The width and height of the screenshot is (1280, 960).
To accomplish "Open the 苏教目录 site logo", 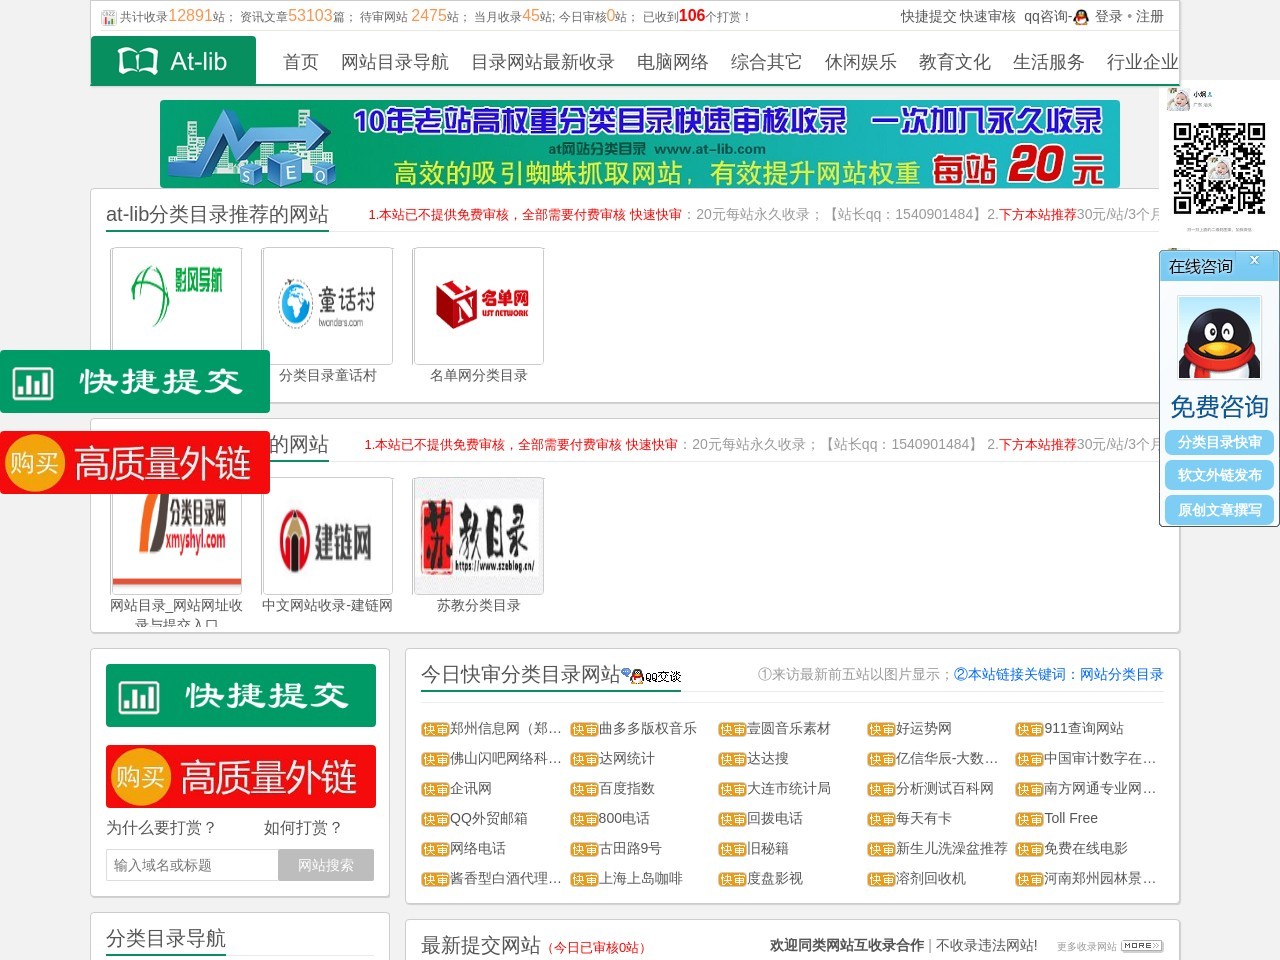I will [x=479, y=537].
